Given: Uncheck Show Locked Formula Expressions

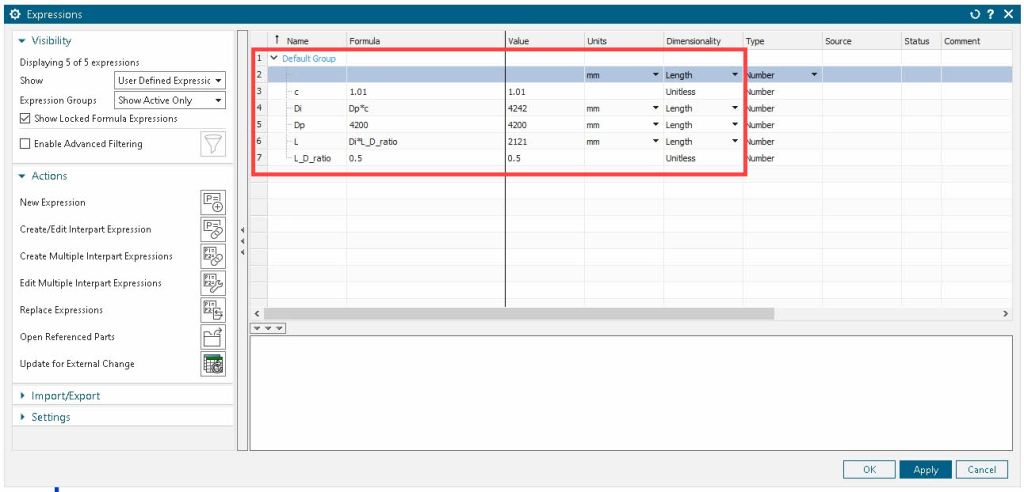Looking at the screenshot, I should 25,118.
